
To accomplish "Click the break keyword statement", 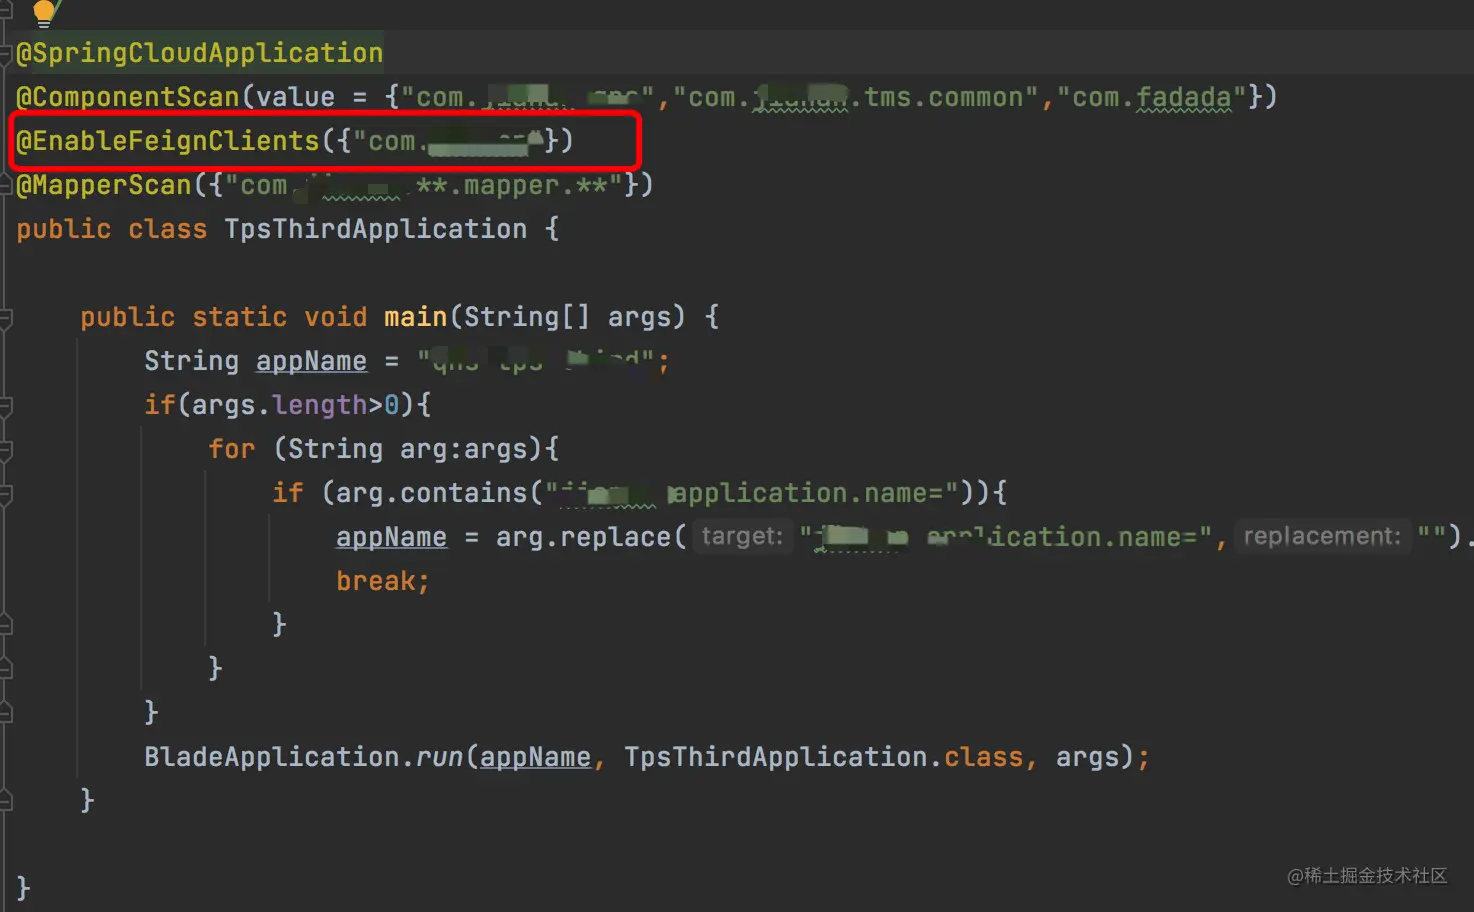I will [383, 581].
